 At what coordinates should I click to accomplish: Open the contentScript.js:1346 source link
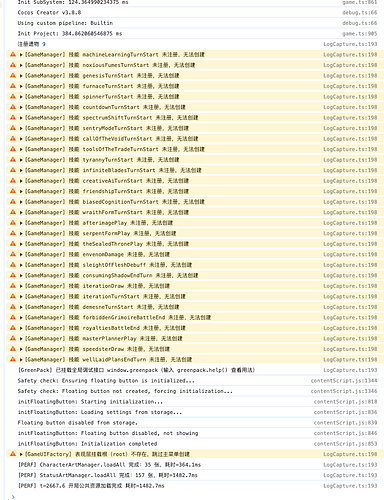[344, 391]
